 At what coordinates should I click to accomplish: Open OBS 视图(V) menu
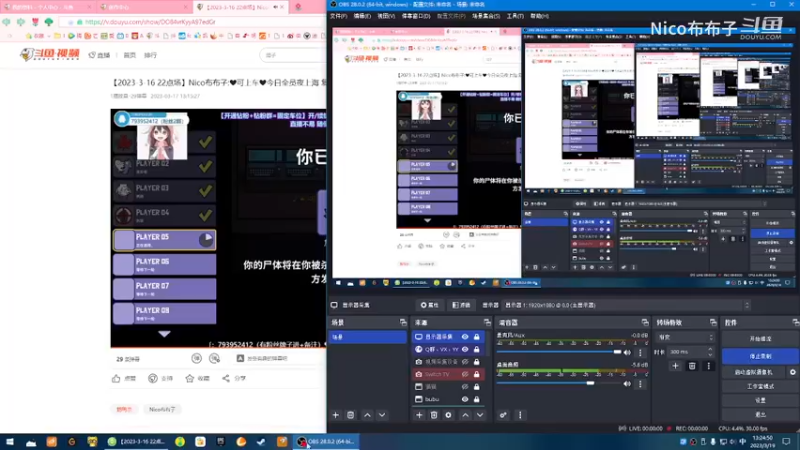coord(386,16)
